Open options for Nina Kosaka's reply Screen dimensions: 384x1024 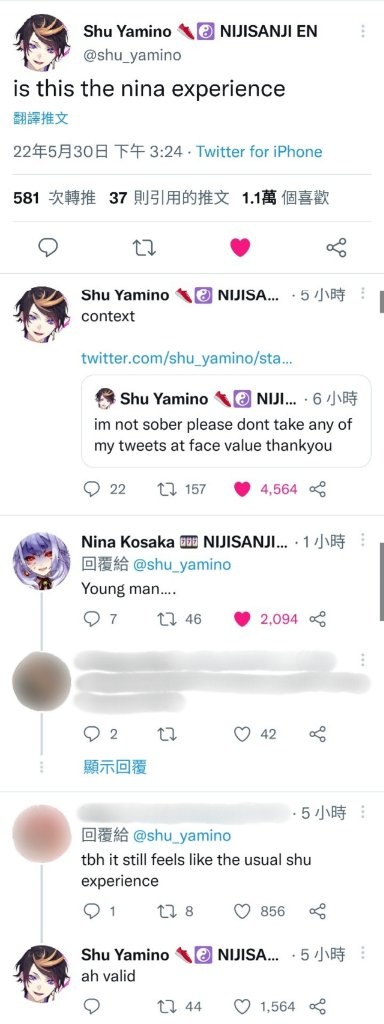pos(364,541)
